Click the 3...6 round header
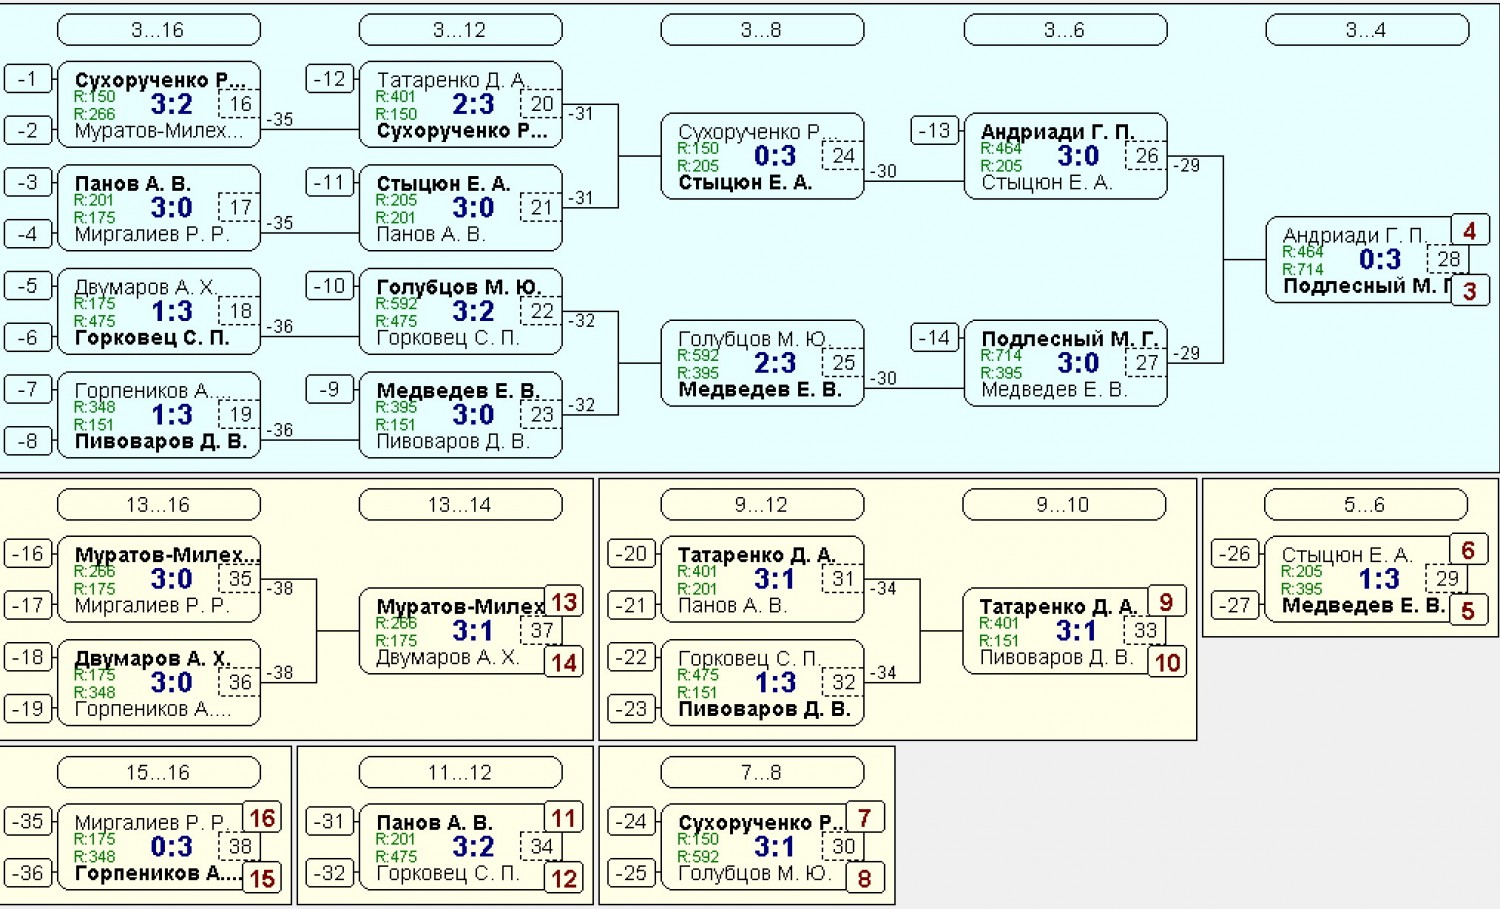The height and width of the screenshot is (909, 1500). (1065, 30)
